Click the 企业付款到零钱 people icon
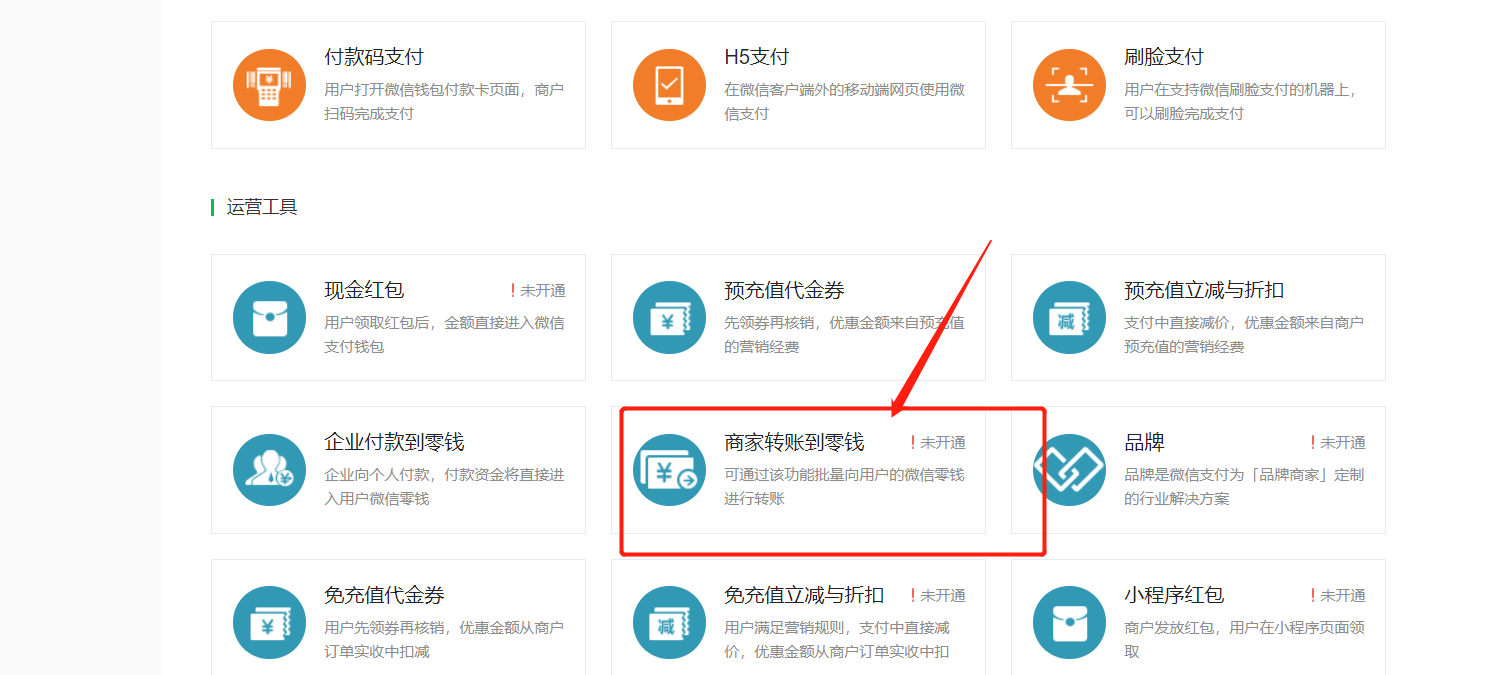This screenshot has height=675, width=1489. coord(270,470)
